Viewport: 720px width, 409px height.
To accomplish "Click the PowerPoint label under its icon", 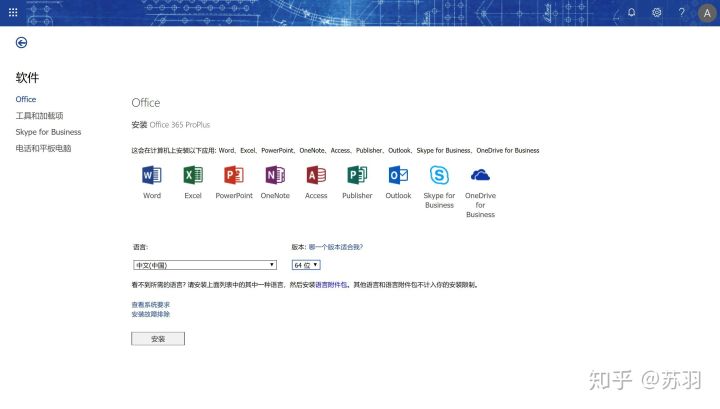I will (234, 196).
